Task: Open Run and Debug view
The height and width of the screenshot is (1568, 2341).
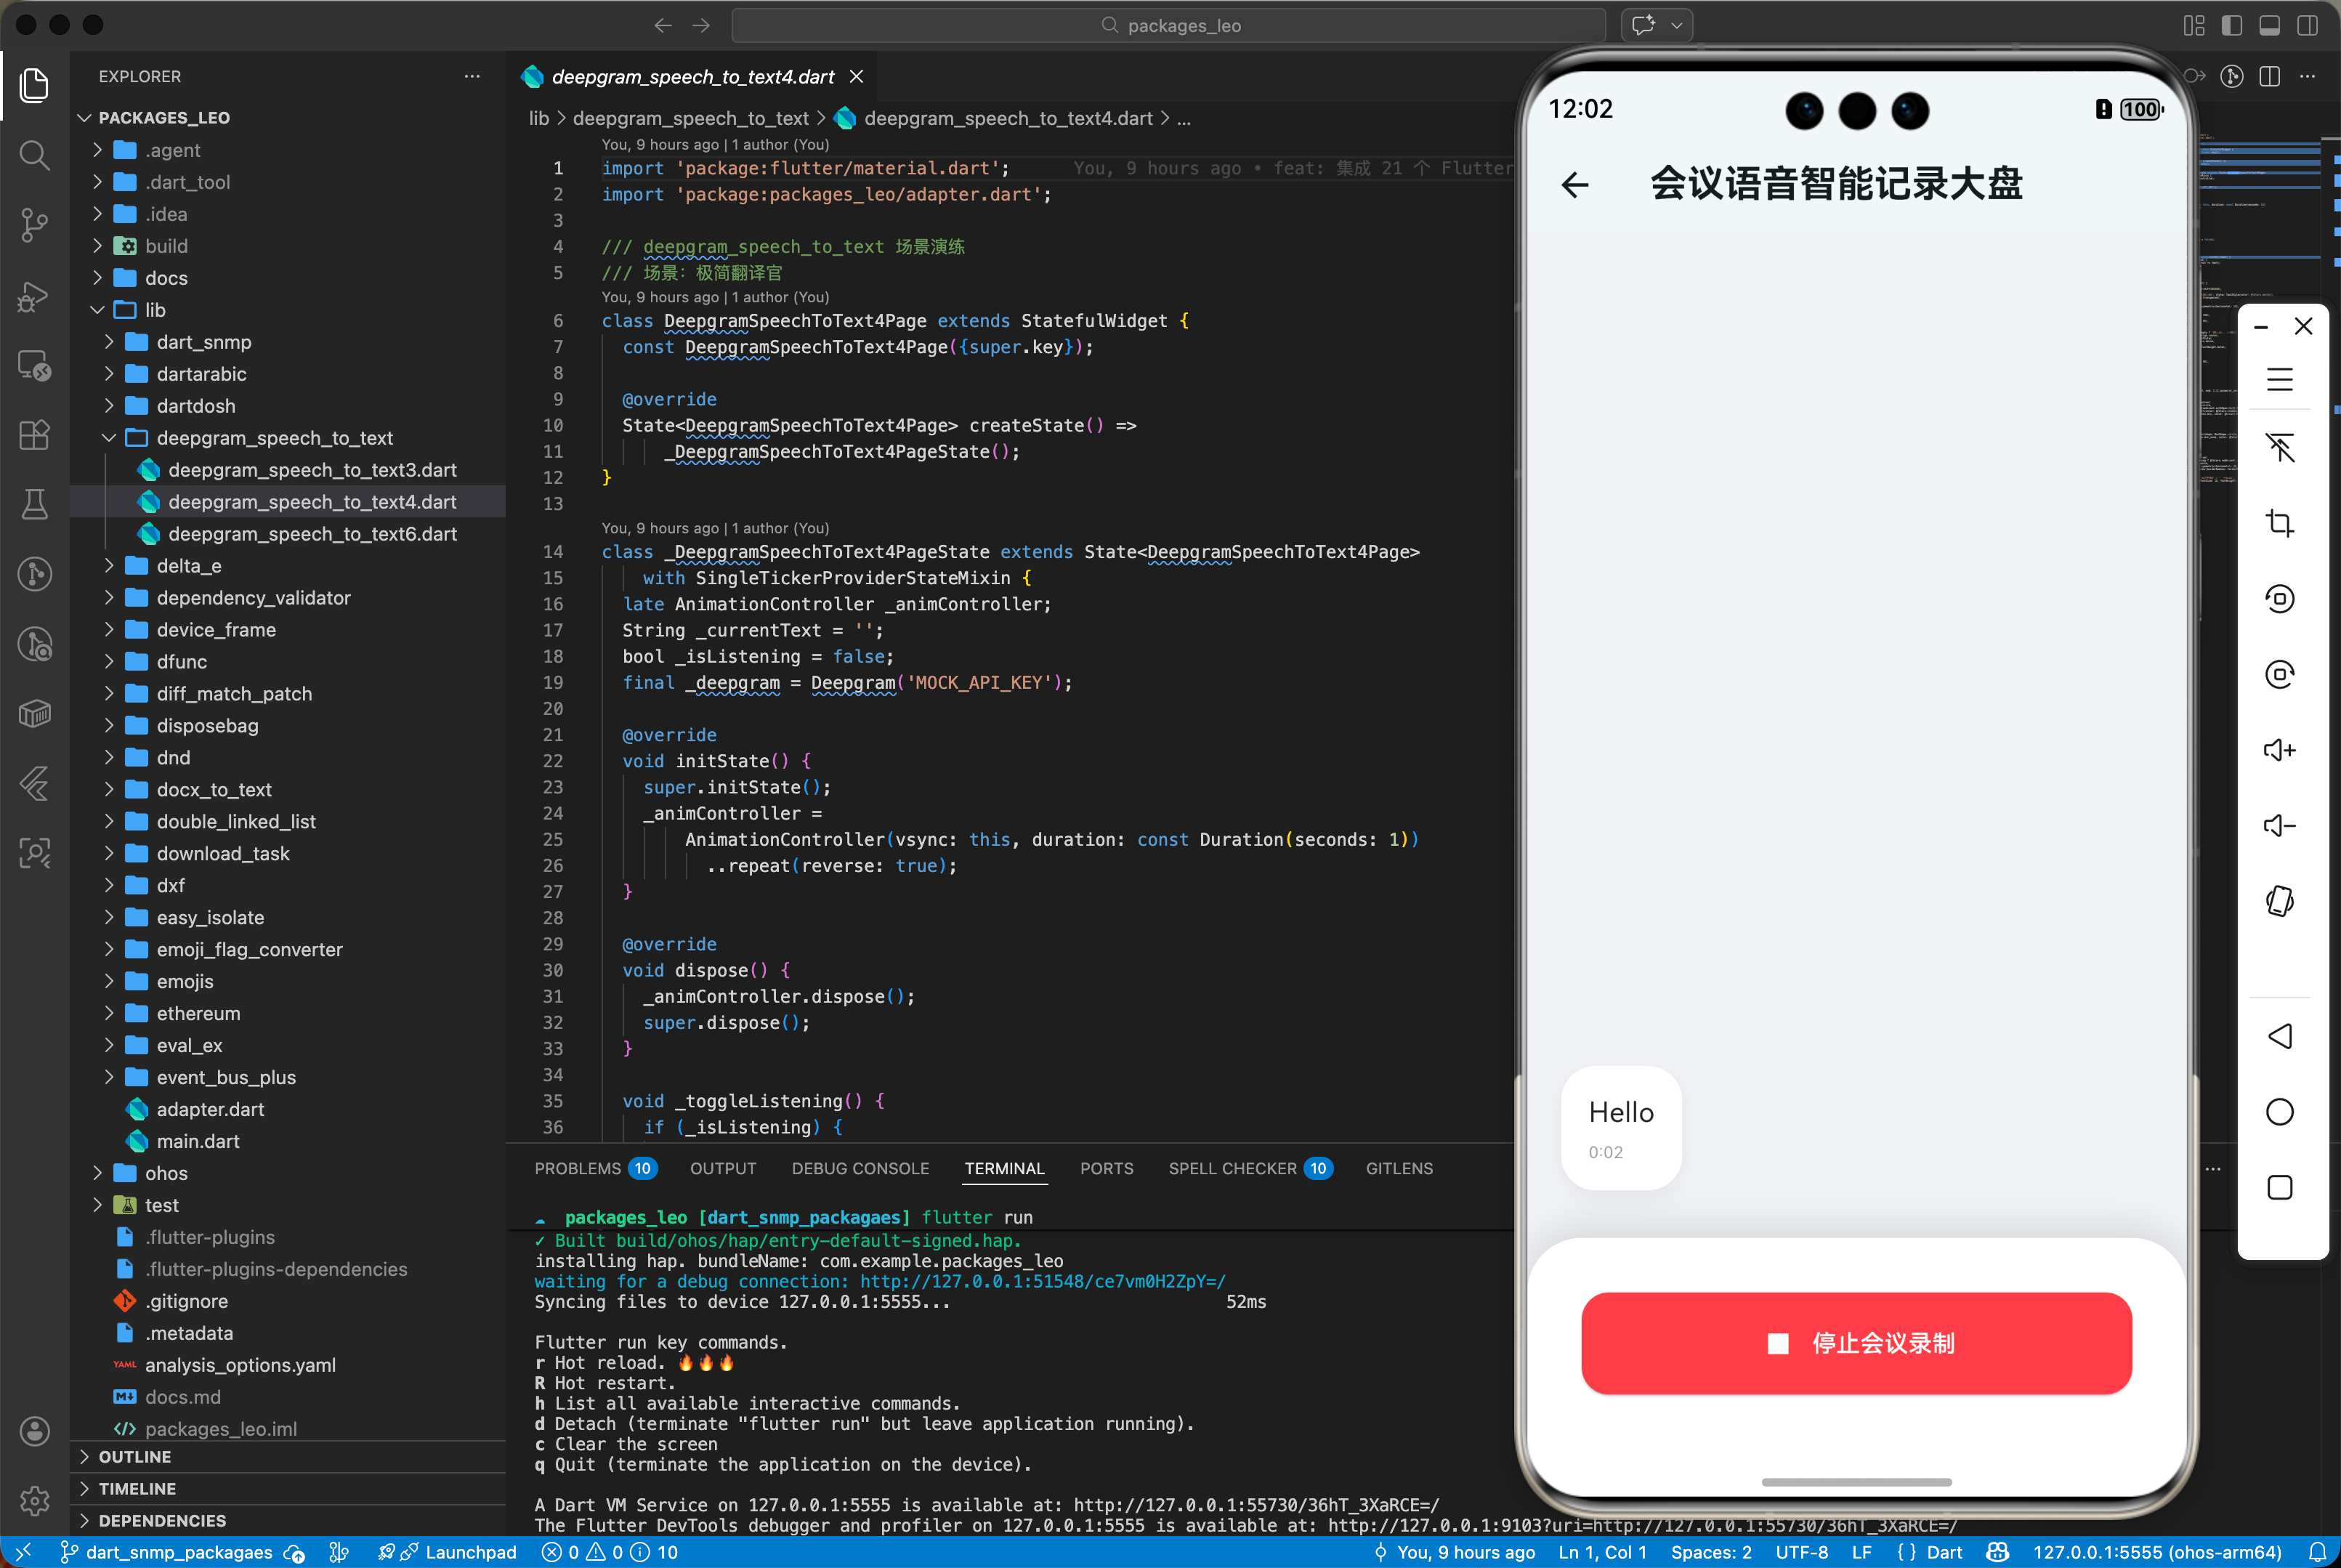Action: point(34,296)
